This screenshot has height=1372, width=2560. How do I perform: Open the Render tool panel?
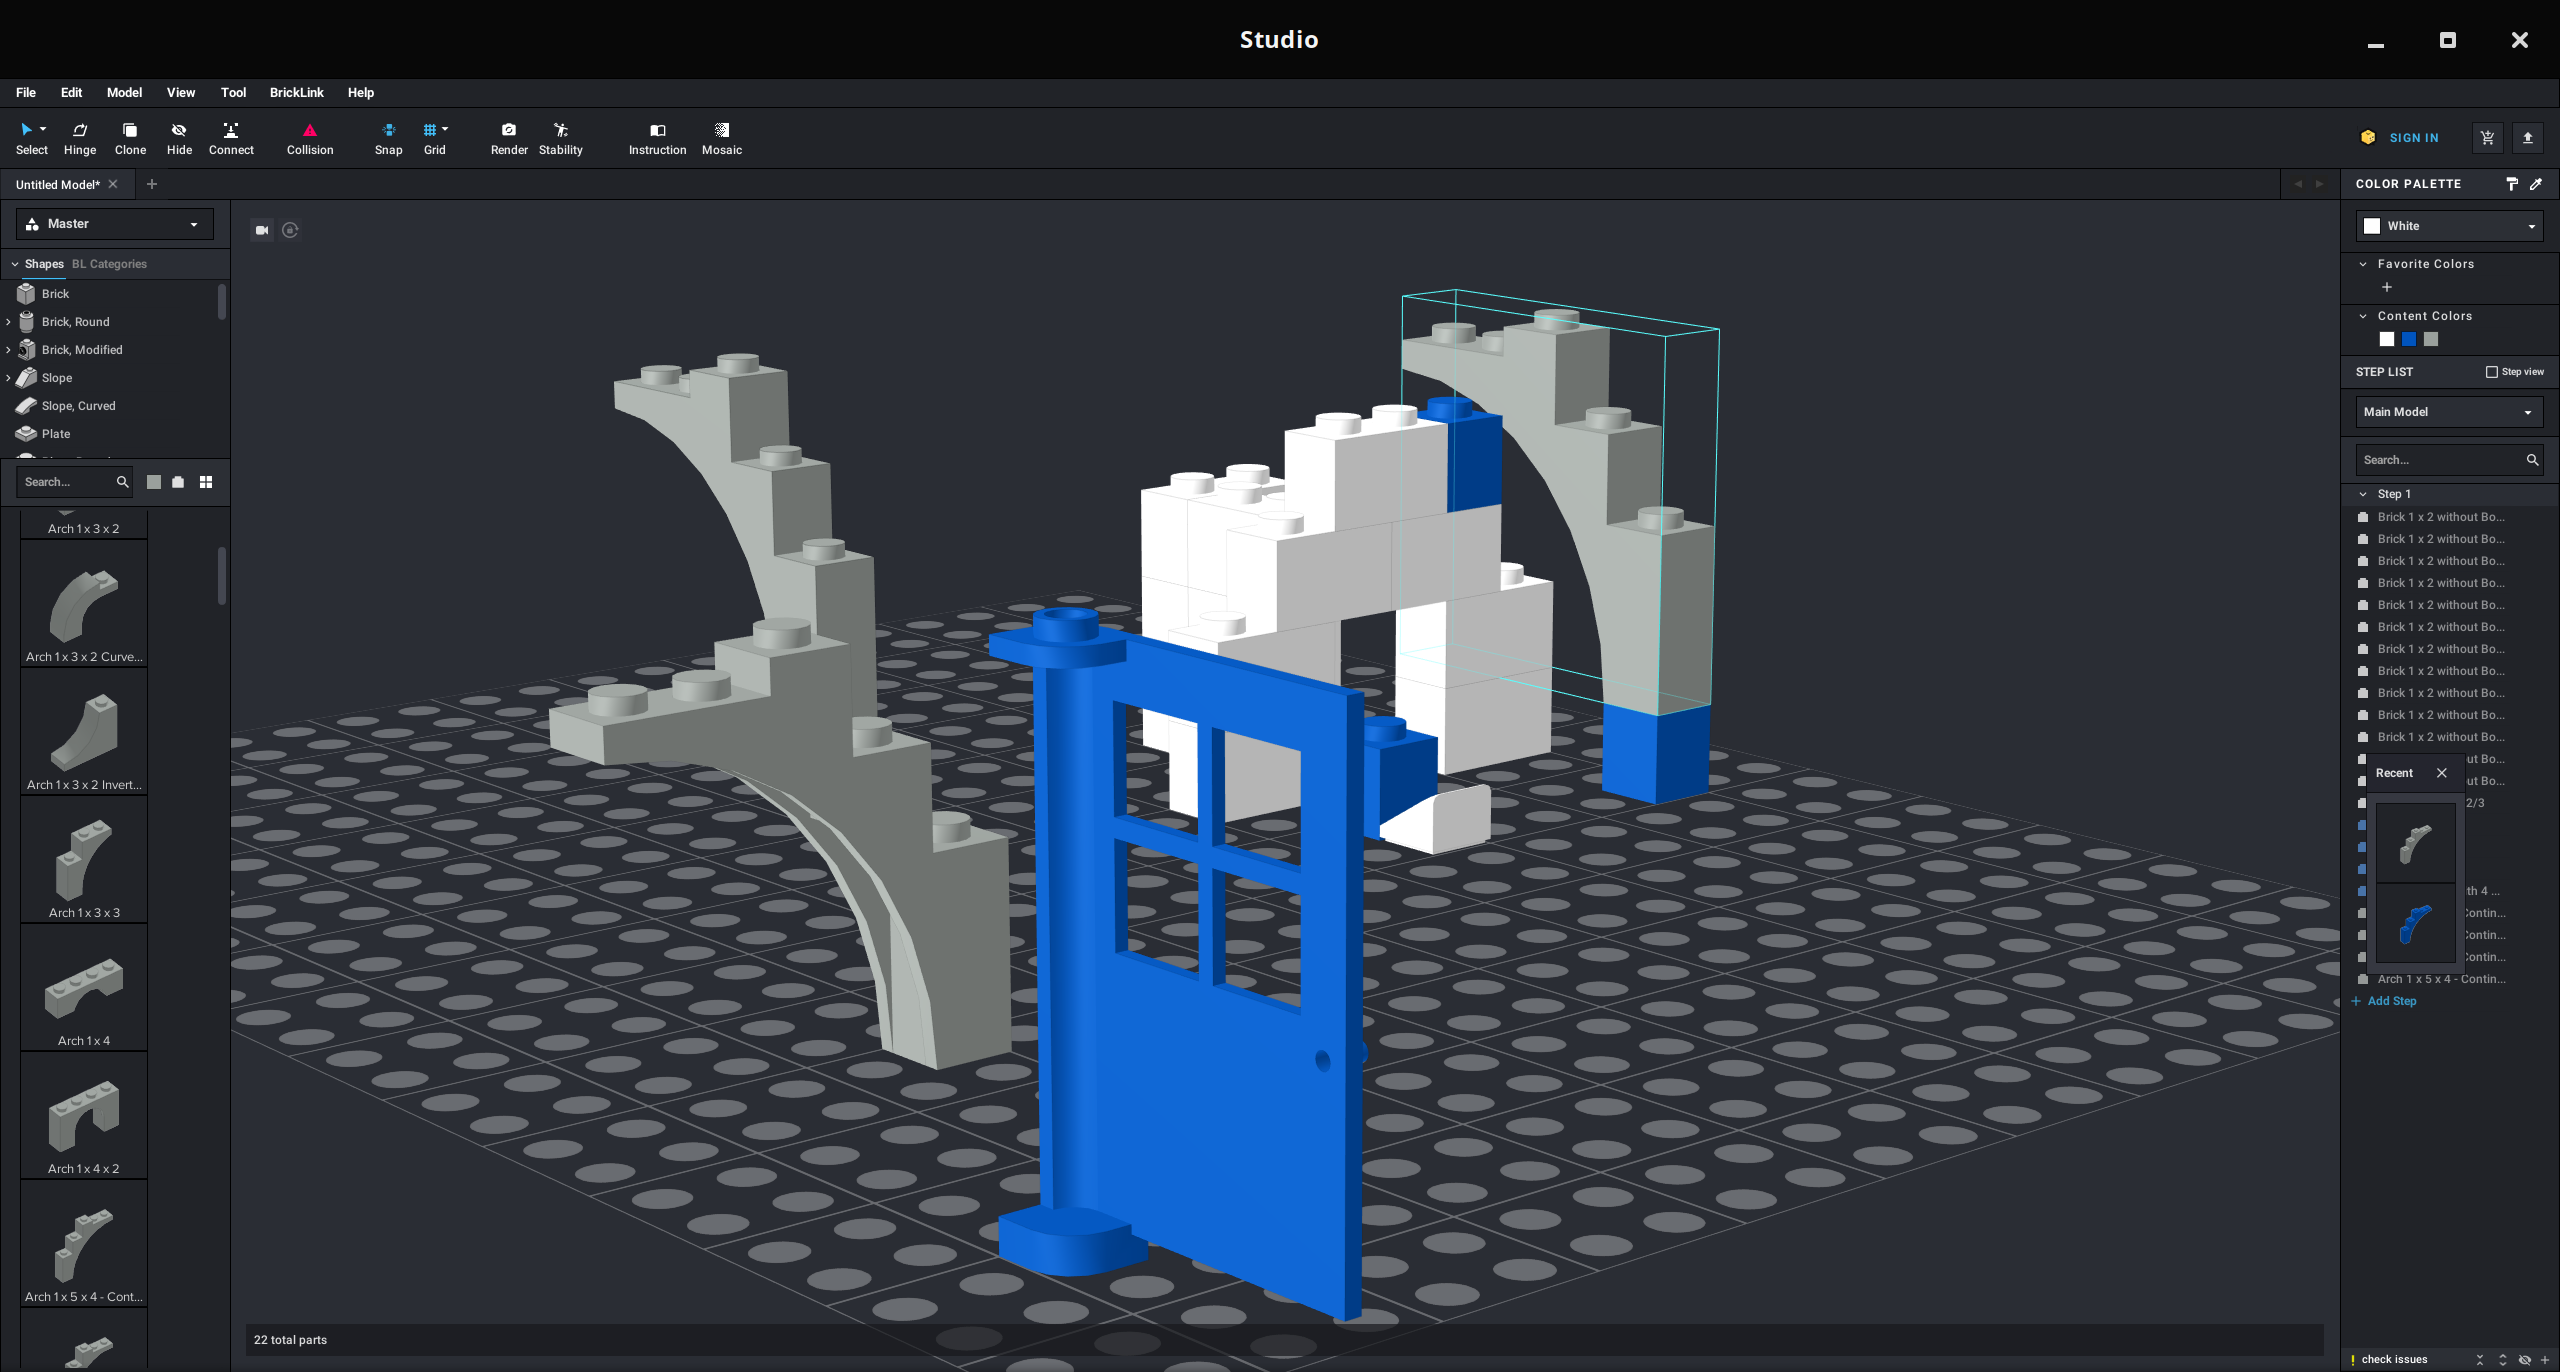(508, 137)
